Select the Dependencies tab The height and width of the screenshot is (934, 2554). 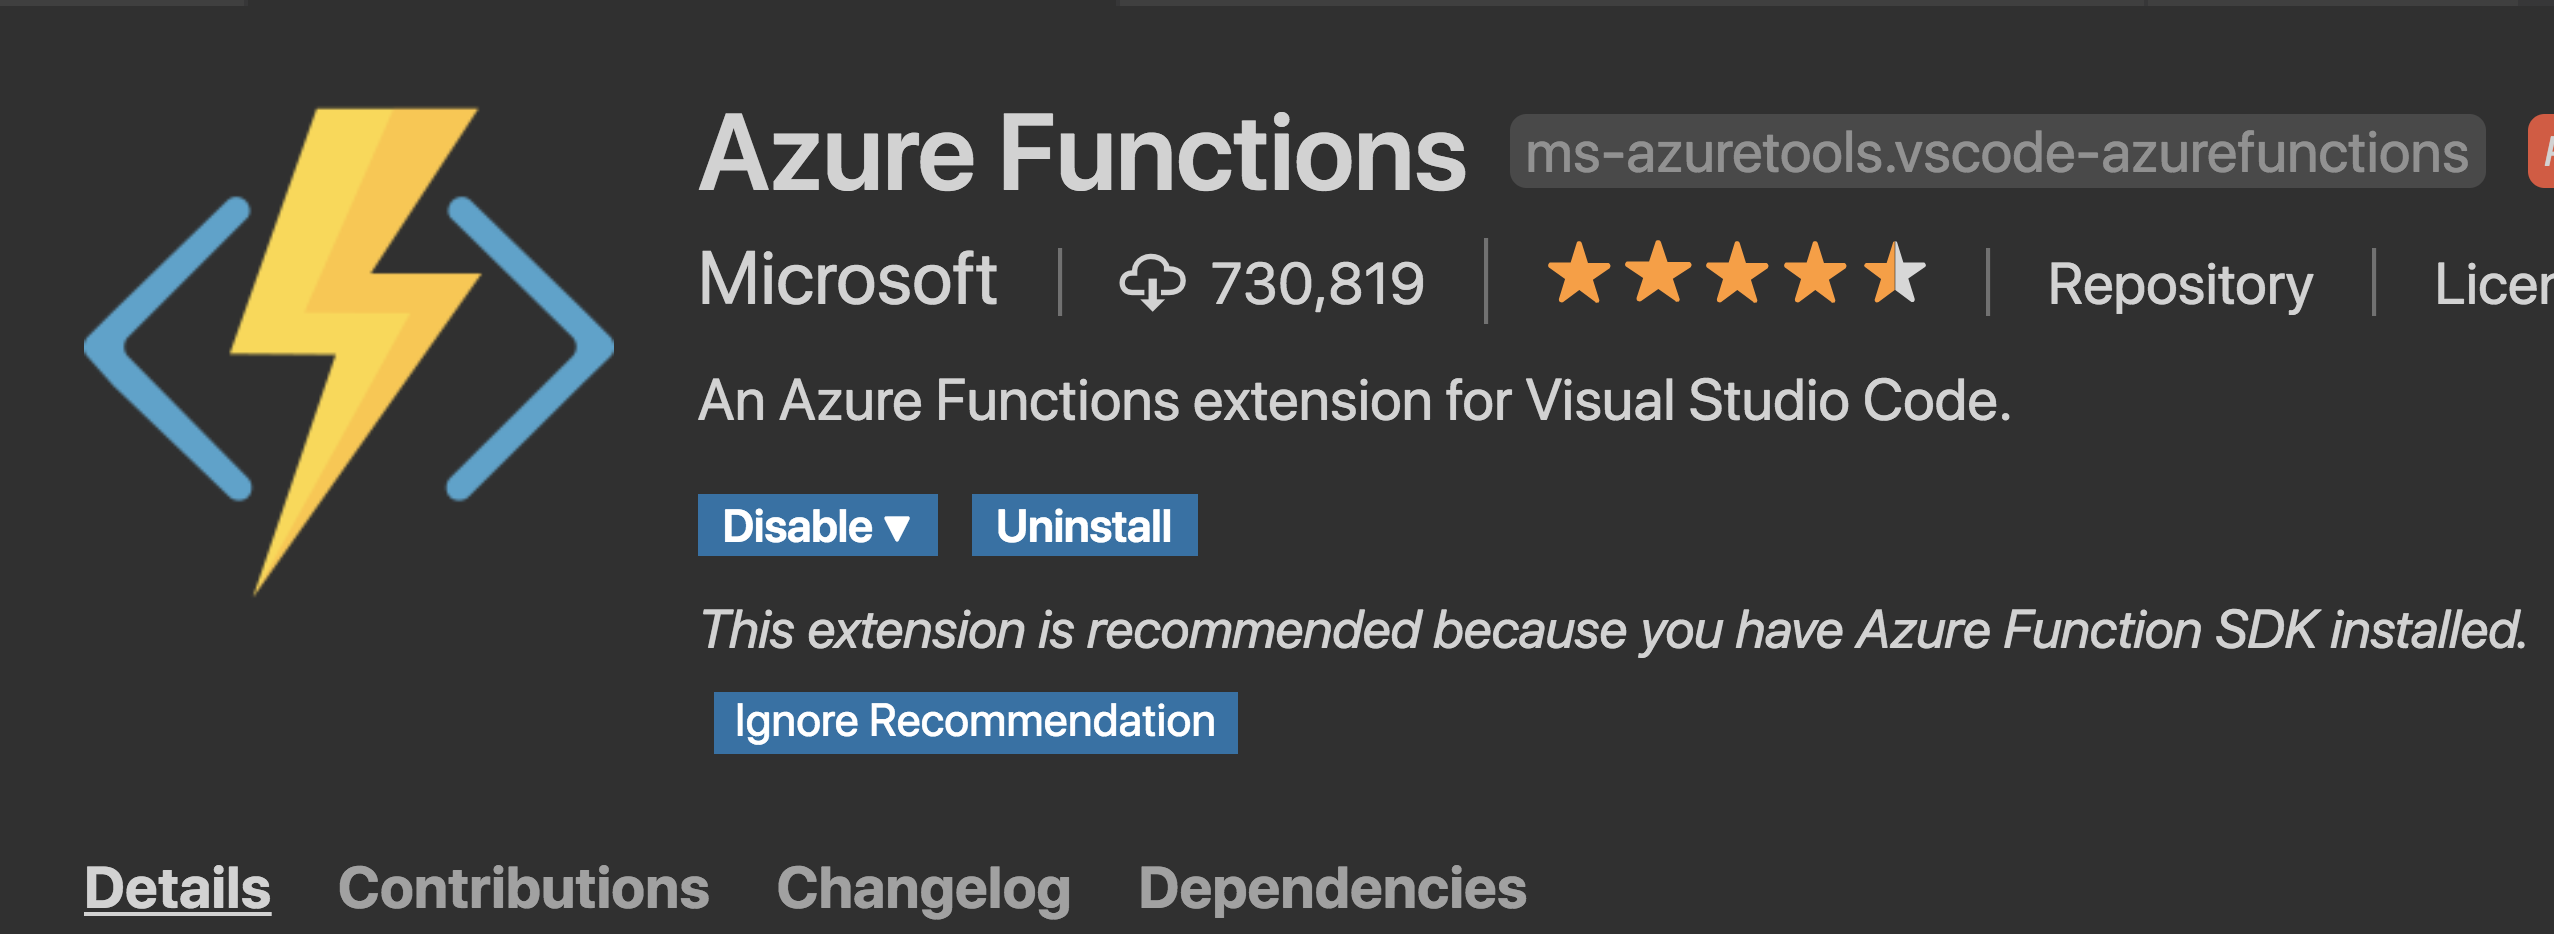pos(1332,888)
